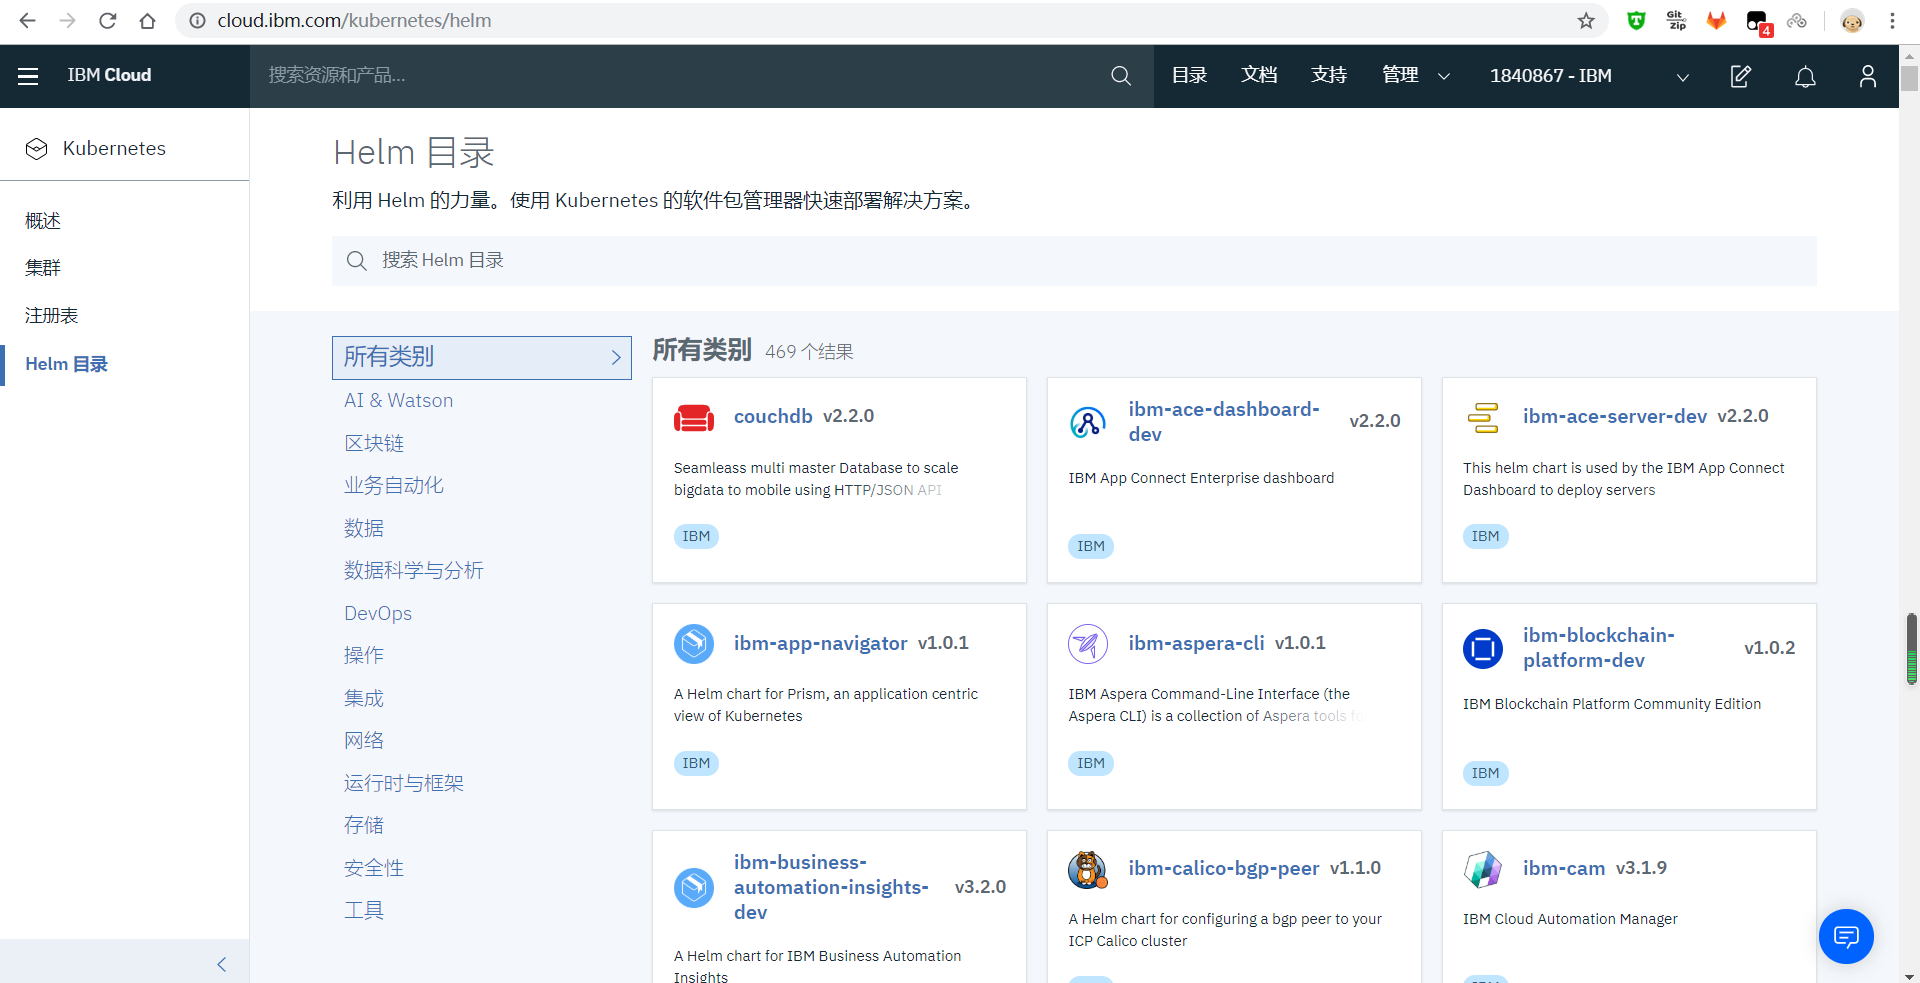Collapse the left sidebar with the chevron

click(222, 964)
